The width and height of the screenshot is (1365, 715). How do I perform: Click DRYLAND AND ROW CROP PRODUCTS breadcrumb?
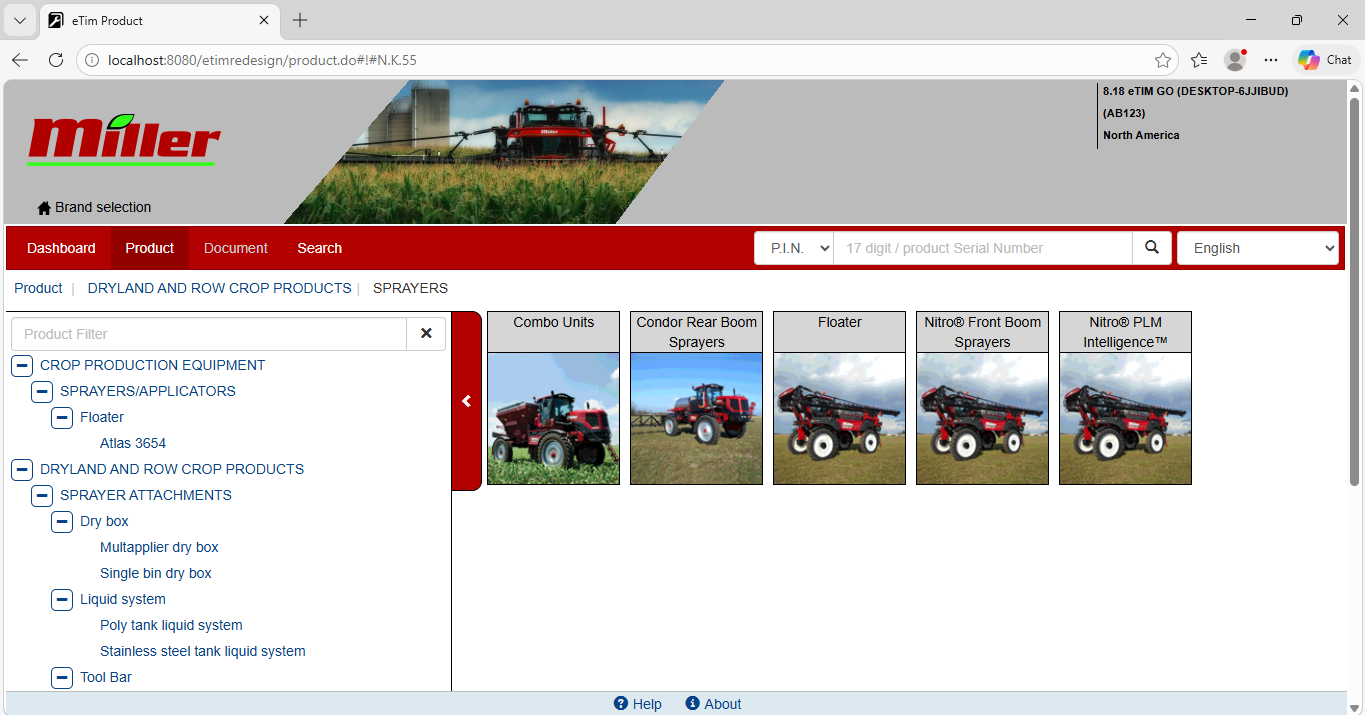pyautogui.click(x=220, y=288)
